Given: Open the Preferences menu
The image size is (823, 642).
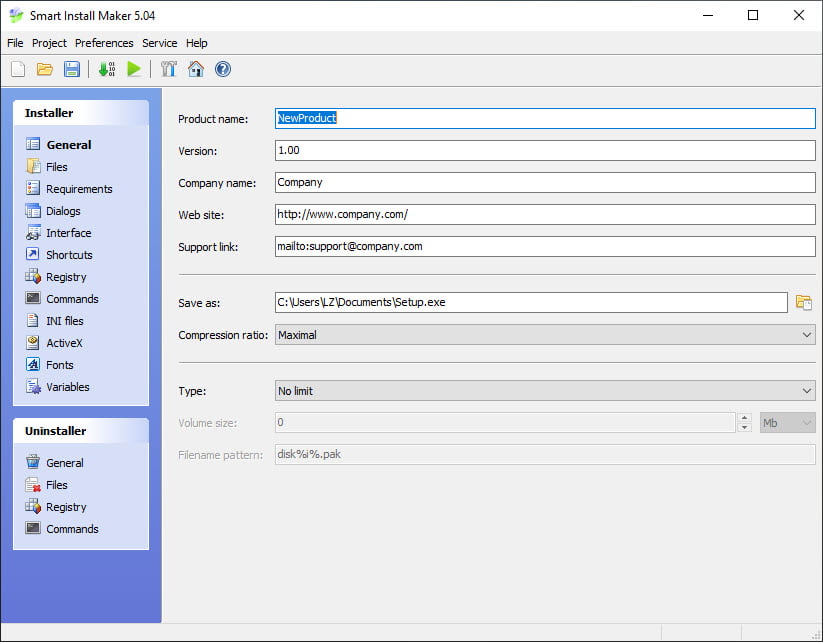Looking at the screenshot, I should point(104,43).
